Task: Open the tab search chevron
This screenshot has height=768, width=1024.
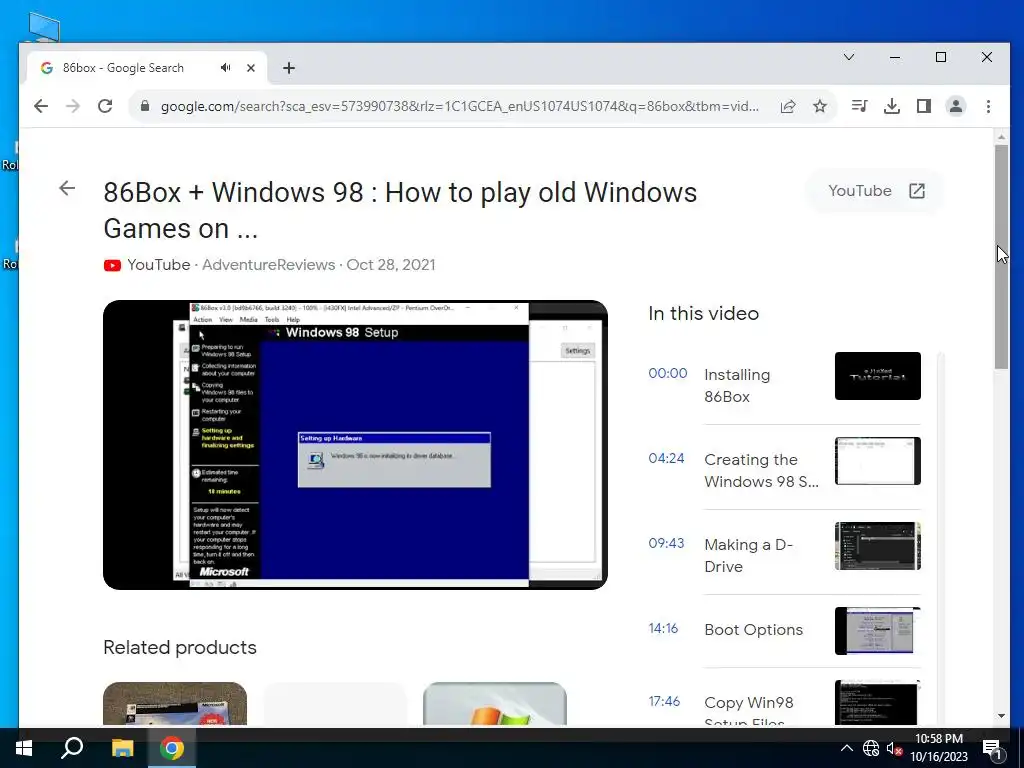Action: coord(849,57)
